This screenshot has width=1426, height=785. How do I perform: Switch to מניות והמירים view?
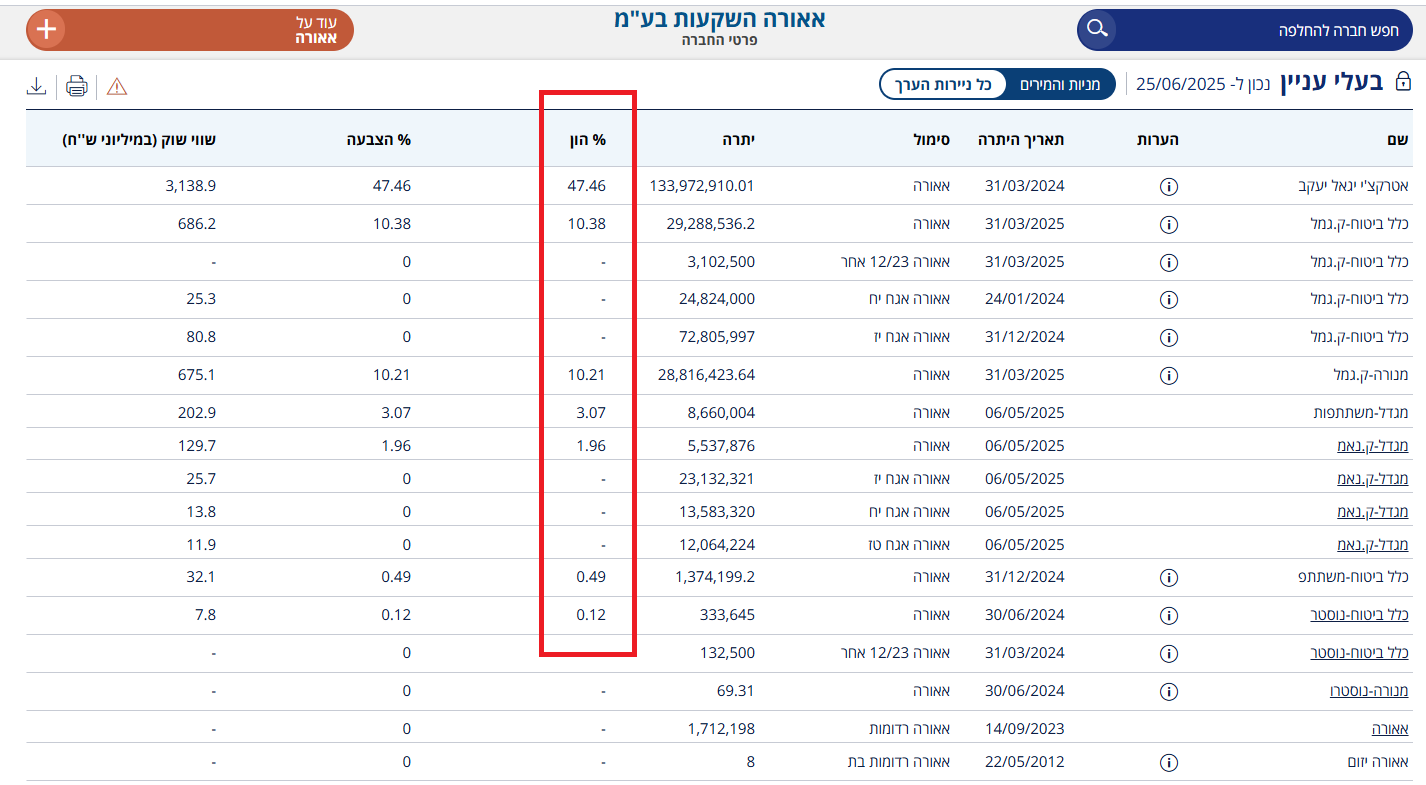1060,84
